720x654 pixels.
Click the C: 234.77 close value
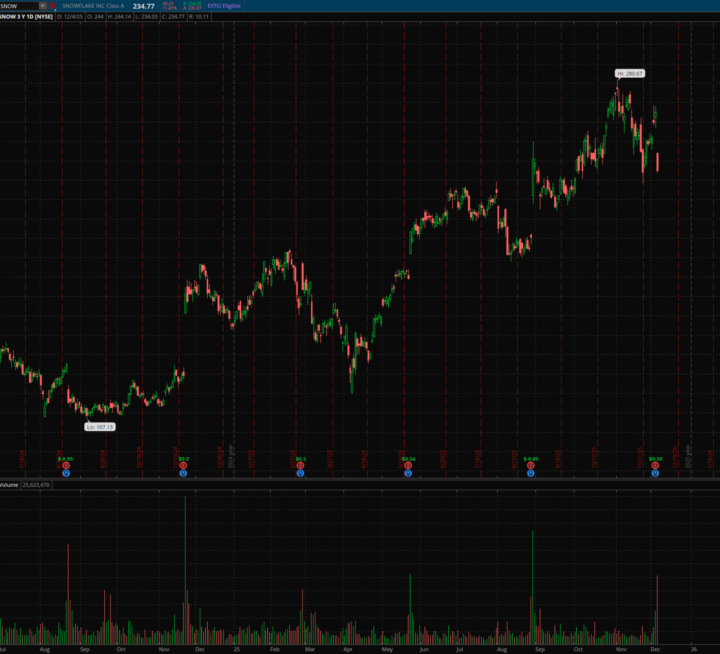point(173,17)
